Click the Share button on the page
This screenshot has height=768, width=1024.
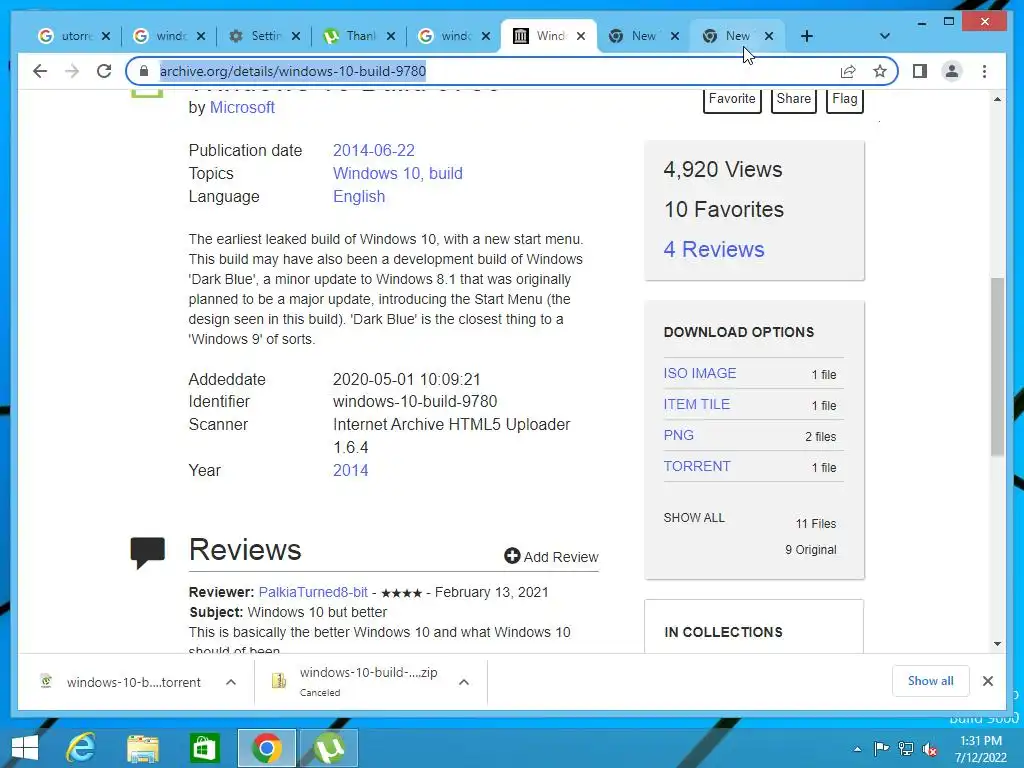pos(793,99)
